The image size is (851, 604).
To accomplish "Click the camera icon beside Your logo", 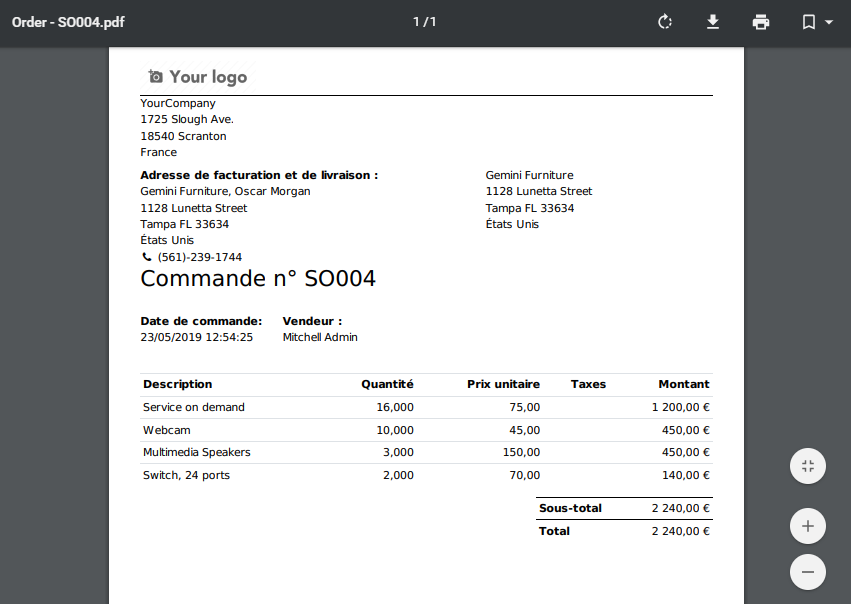I will [x=155, y=77].
